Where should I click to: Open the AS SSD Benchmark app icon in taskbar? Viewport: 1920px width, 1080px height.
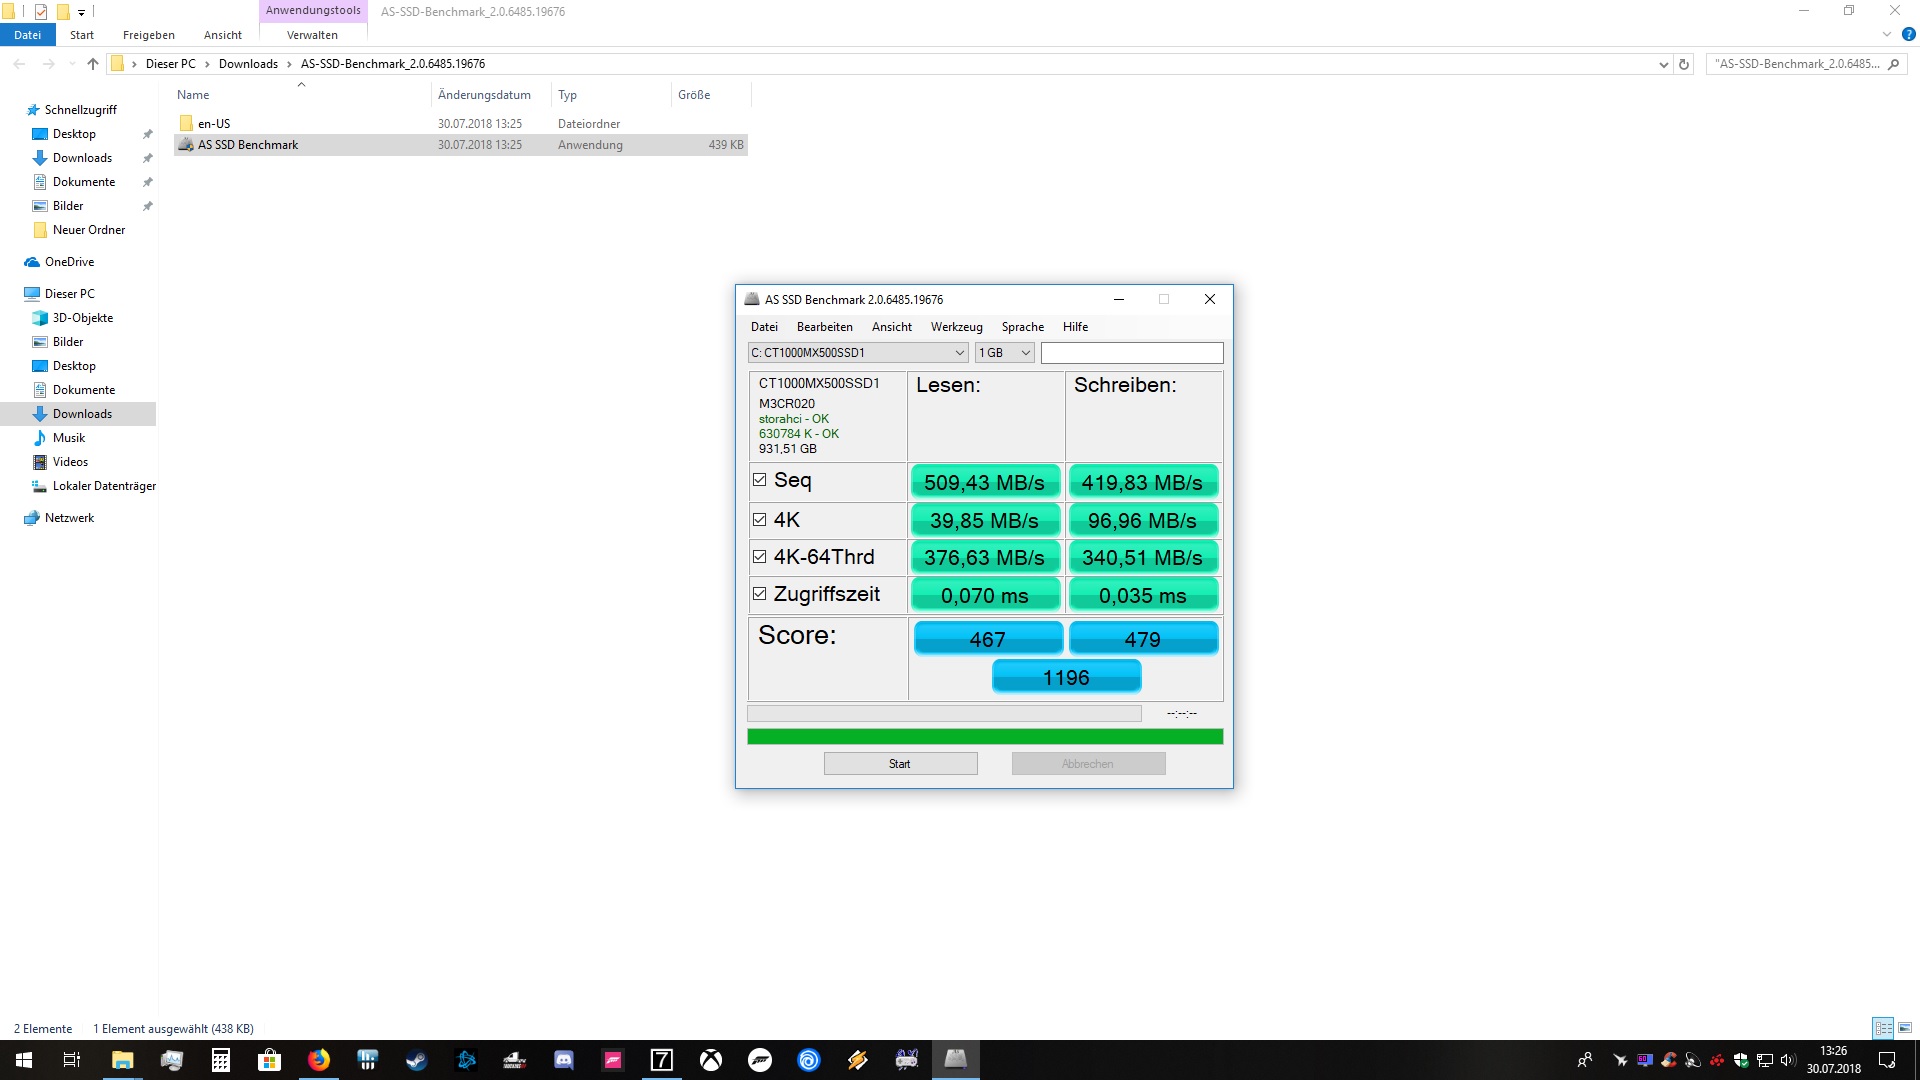(x=955, y=1059)
